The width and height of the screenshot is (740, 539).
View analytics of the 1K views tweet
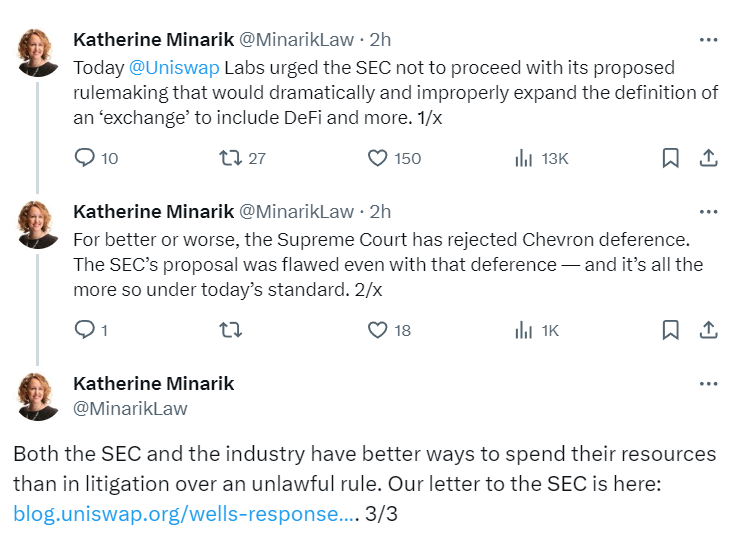[x=523, y=330]
